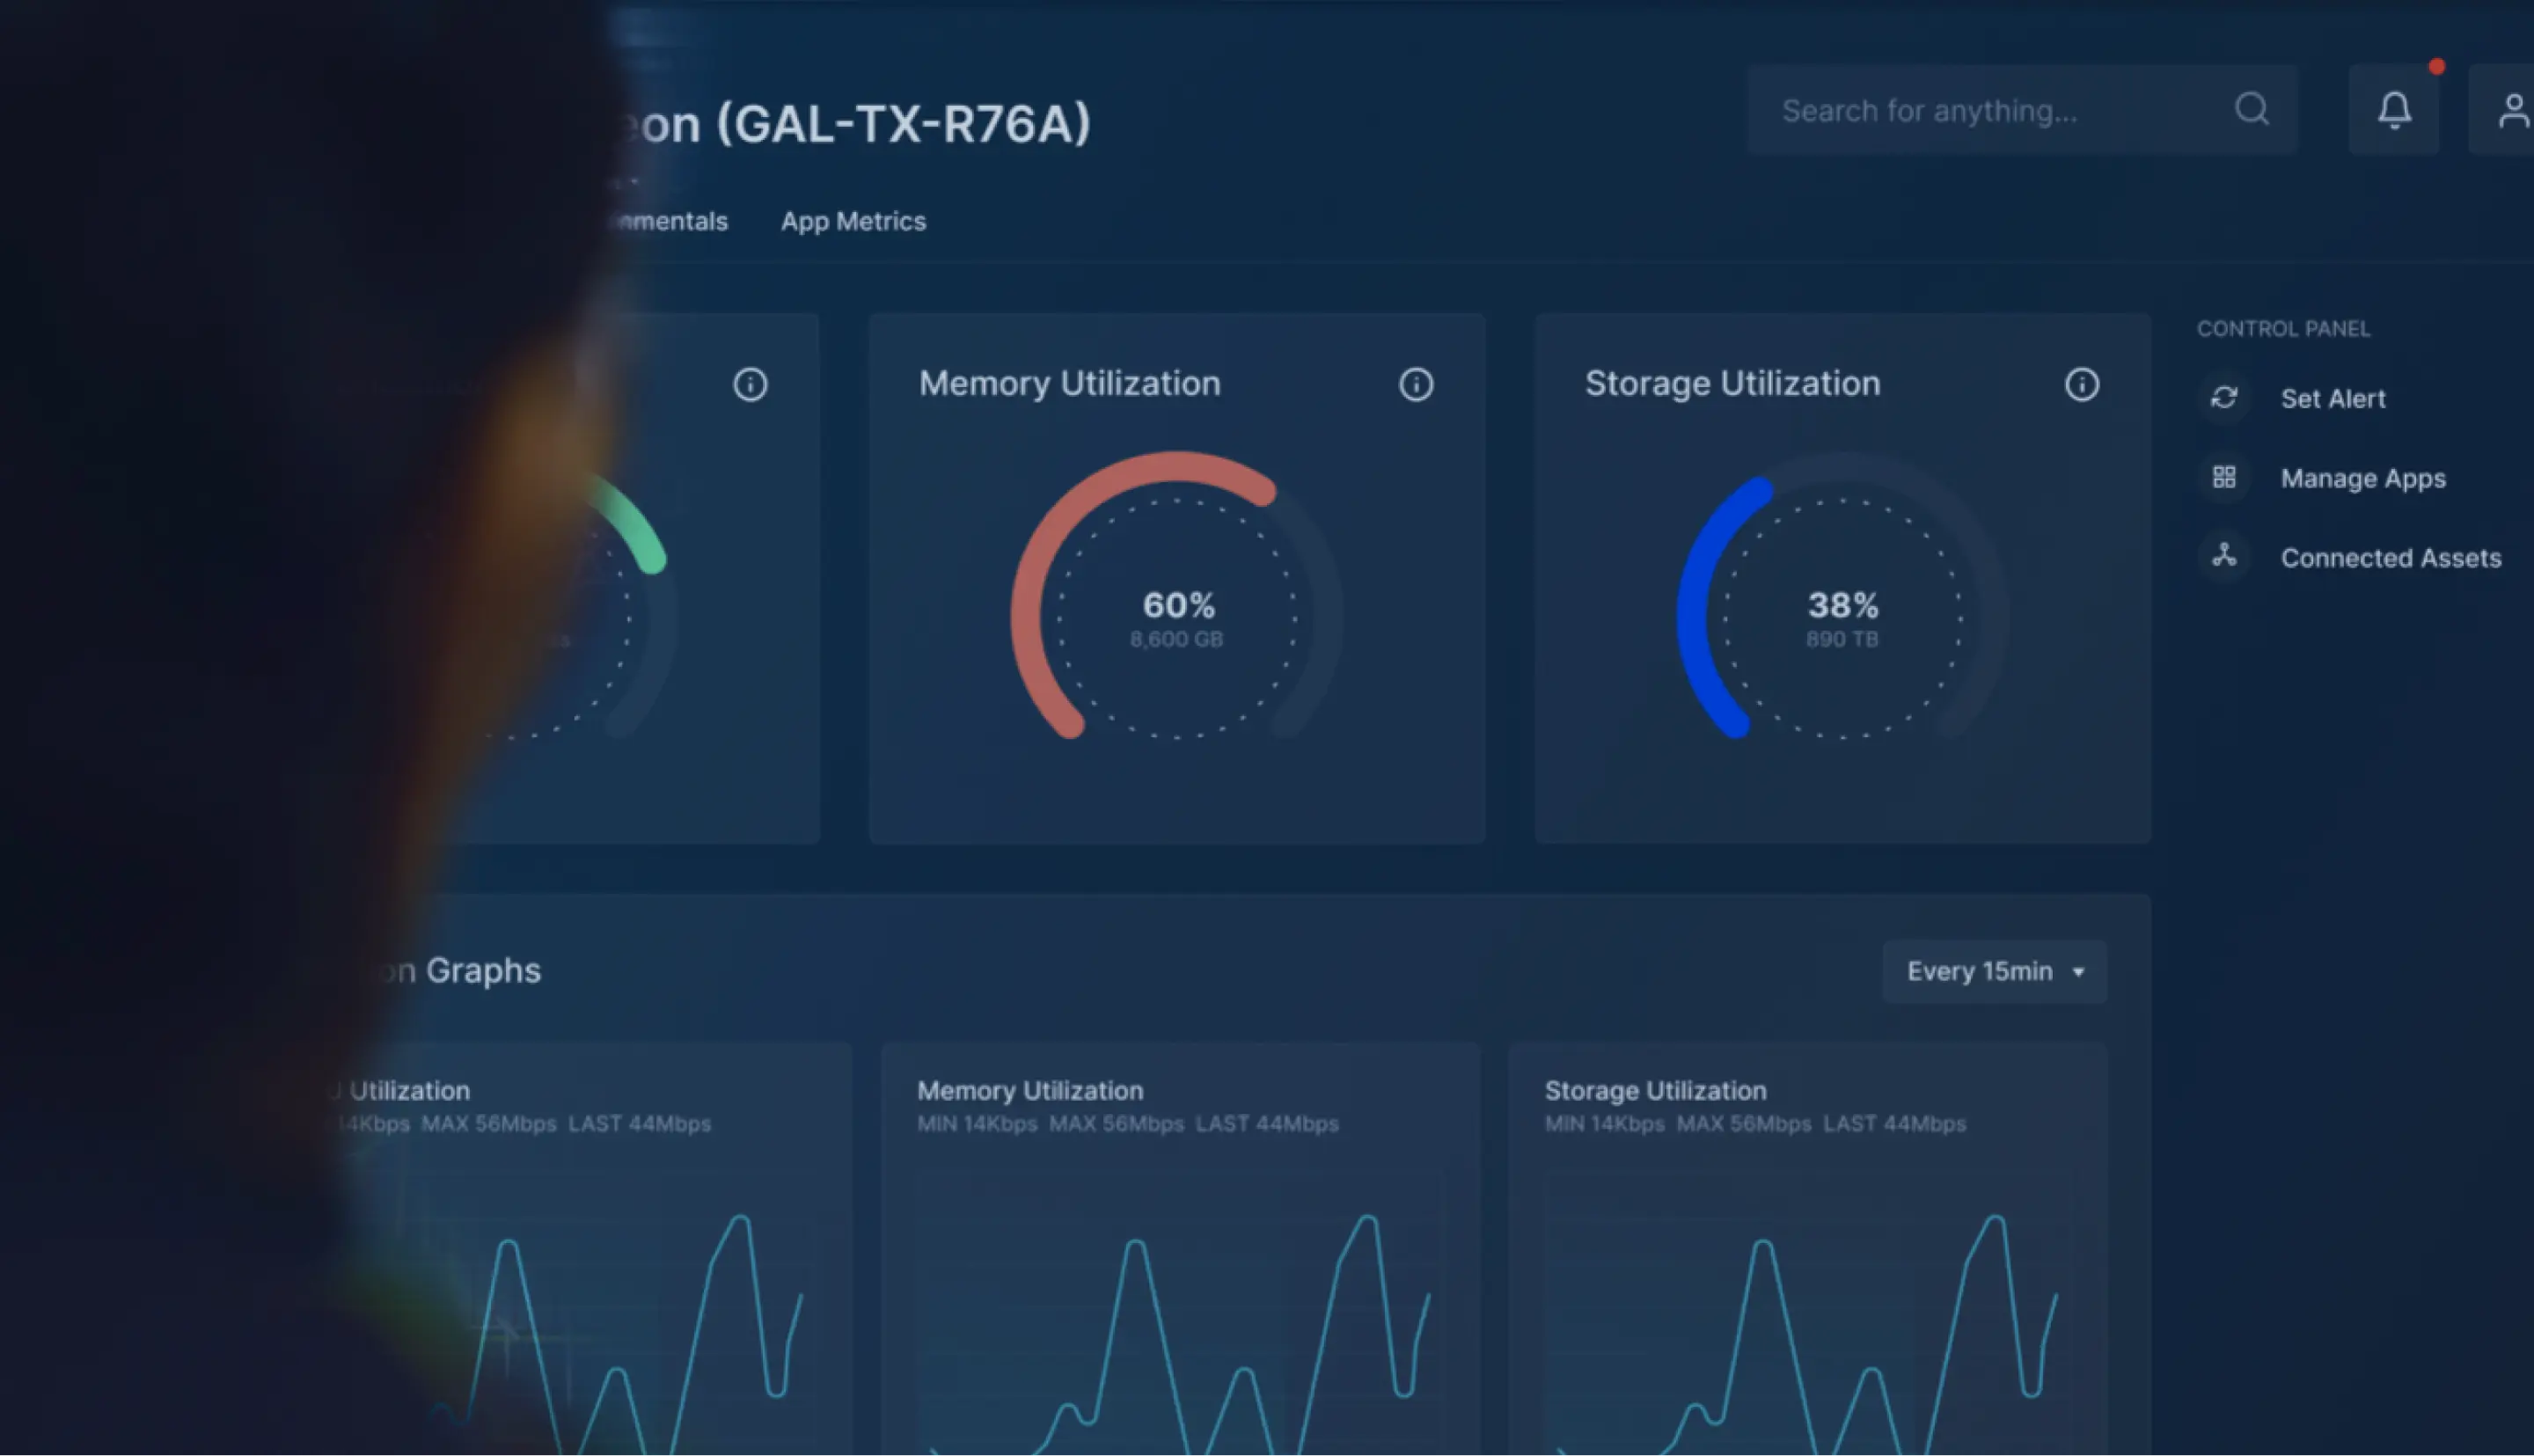This screenshot has height=1456, width=2534.
Task: Click the Connected Assets network icon
Action: (2224, 558)
